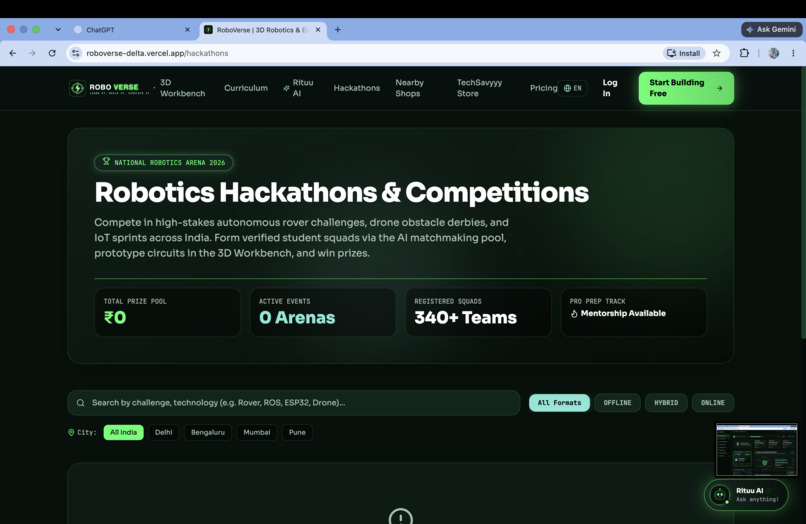Image resolution: width=806 pixels, height=524 pixels.
Task: Reload the page with the refresh icon
Action: pyautogui.click(x=52, y=53)
